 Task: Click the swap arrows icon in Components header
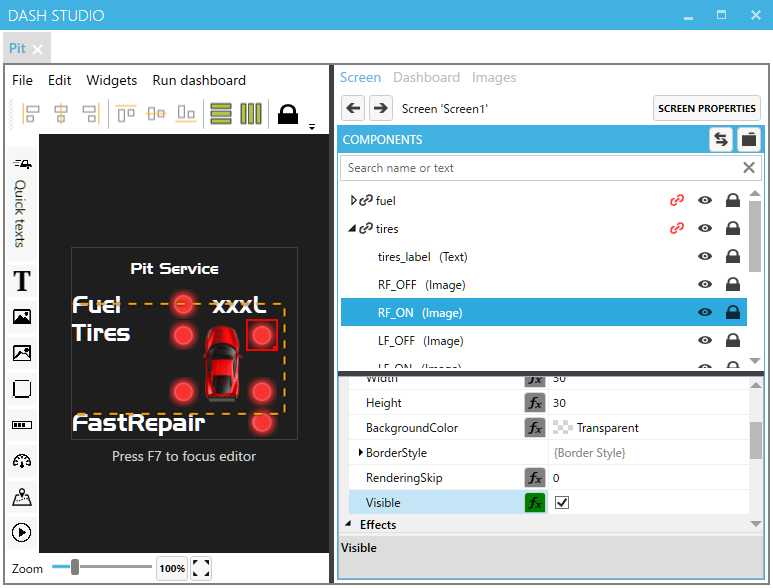(721, 139)
